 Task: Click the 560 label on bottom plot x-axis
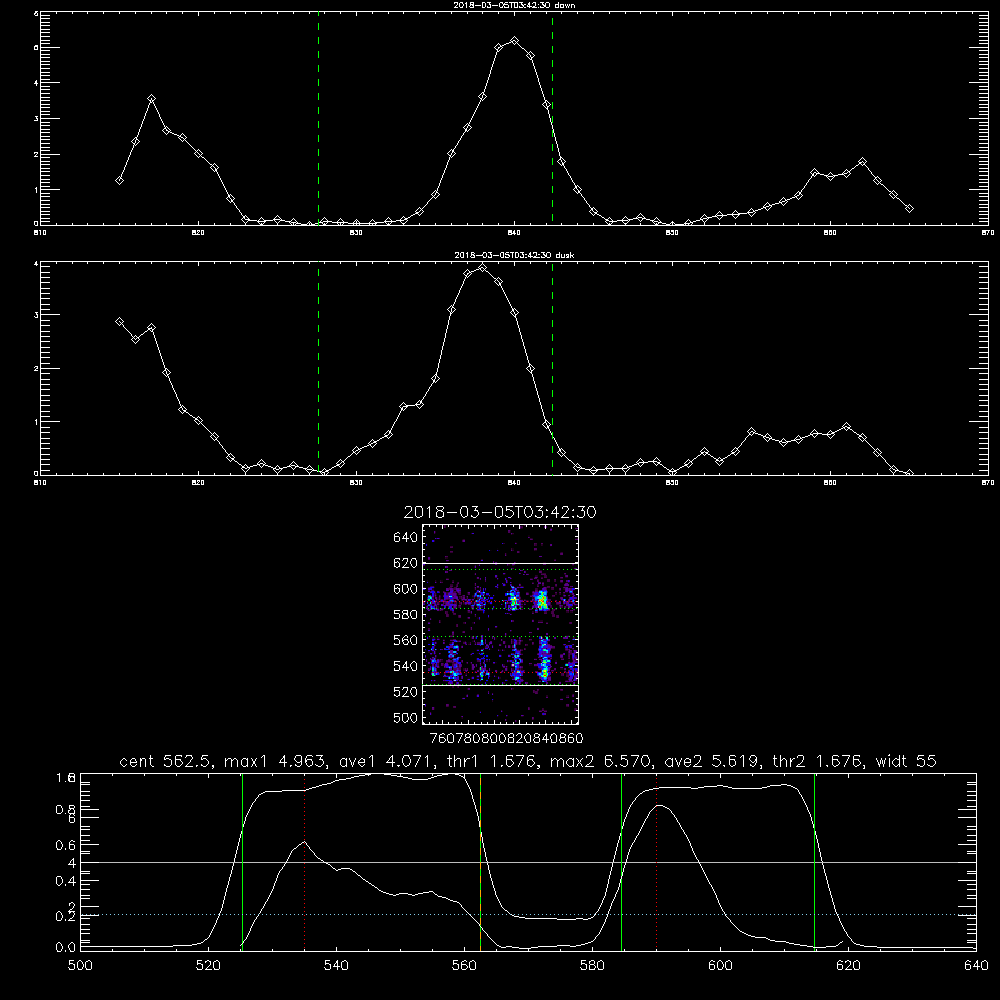(x=464, y=966)
